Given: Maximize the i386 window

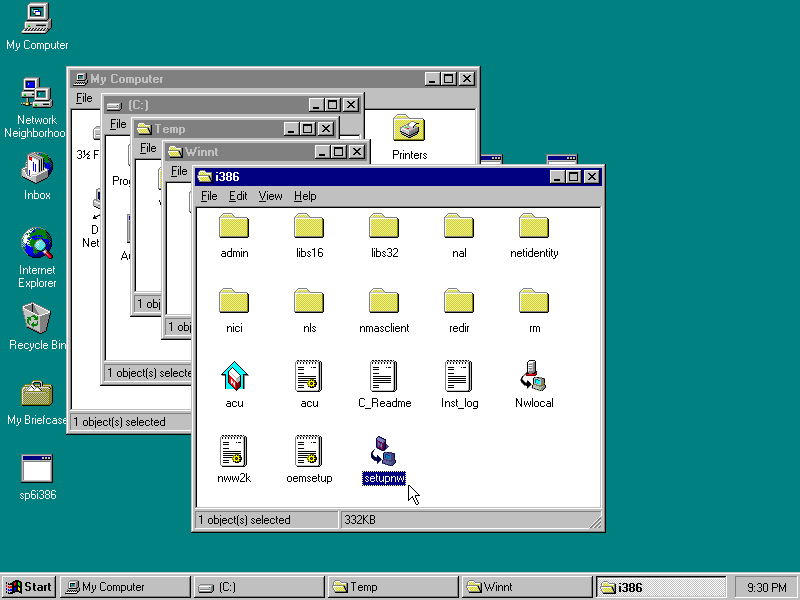Looking at the screenshot, I should click(x=573, y=177).
